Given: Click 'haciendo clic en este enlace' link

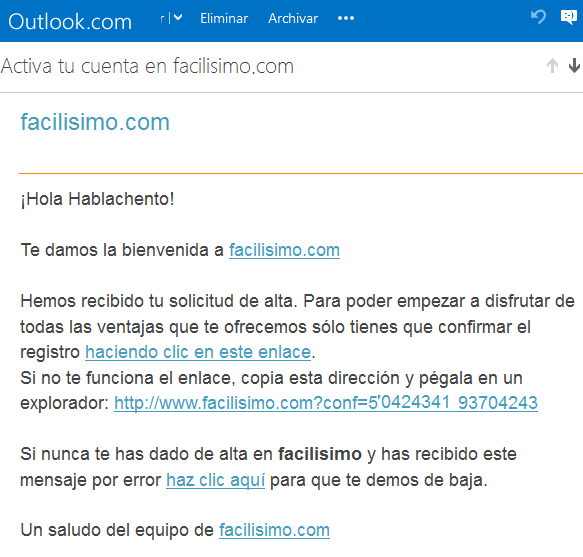Looking at the screenshot, I should tap(198, 352).
